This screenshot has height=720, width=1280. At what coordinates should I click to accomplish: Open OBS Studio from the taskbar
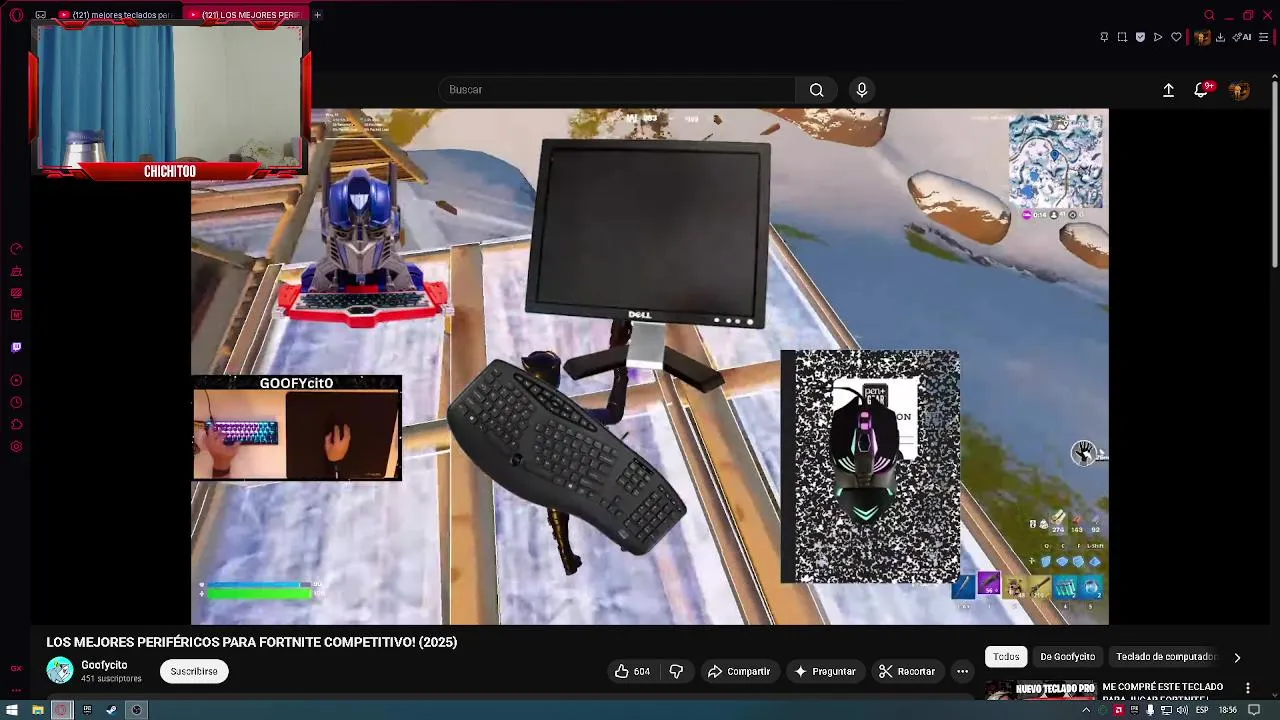(136, 710)
